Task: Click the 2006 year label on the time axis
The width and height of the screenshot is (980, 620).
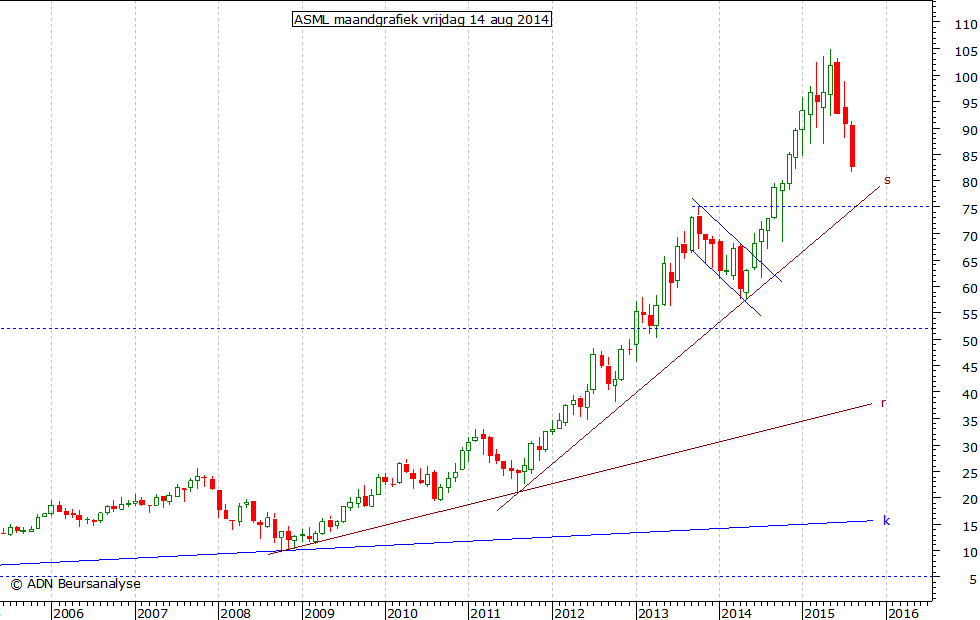Action: pos(68,613)
